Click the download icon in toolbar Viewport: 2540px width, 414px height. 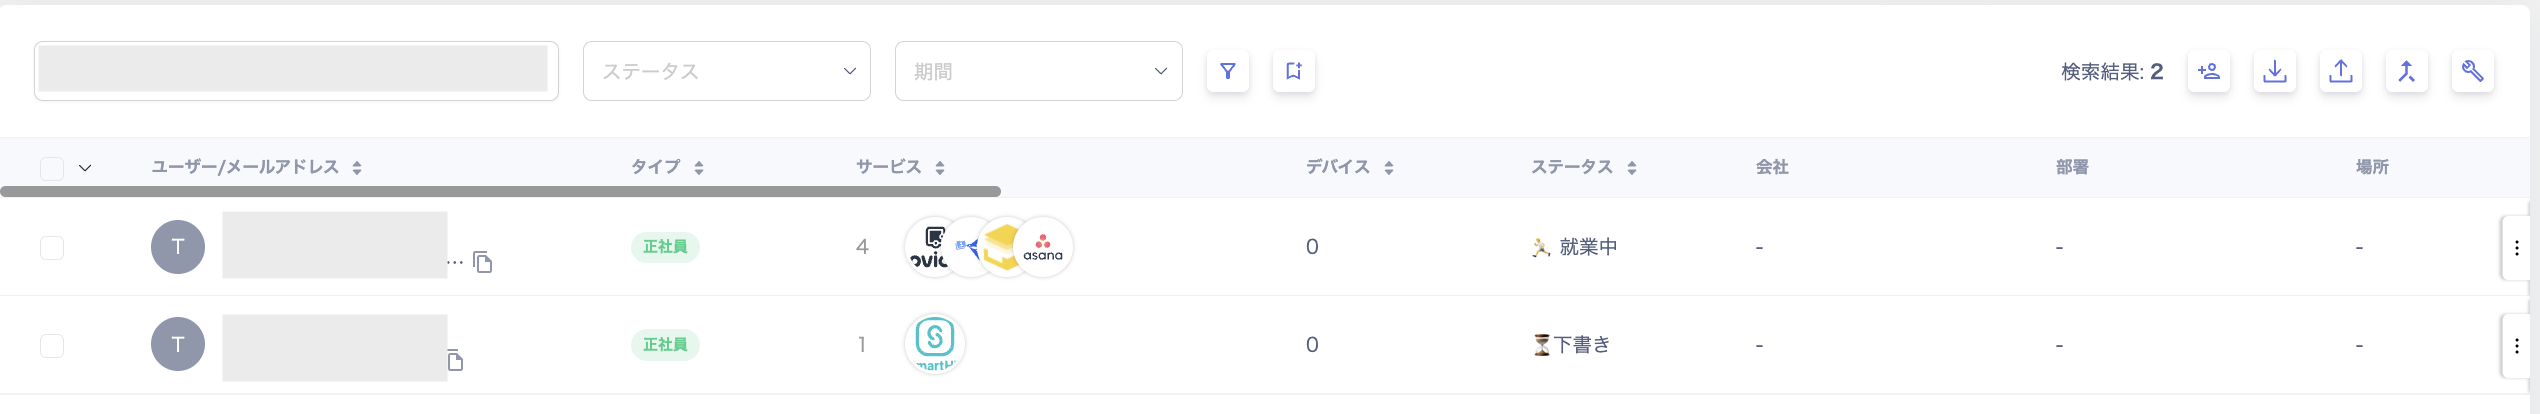click(2274, 71)
